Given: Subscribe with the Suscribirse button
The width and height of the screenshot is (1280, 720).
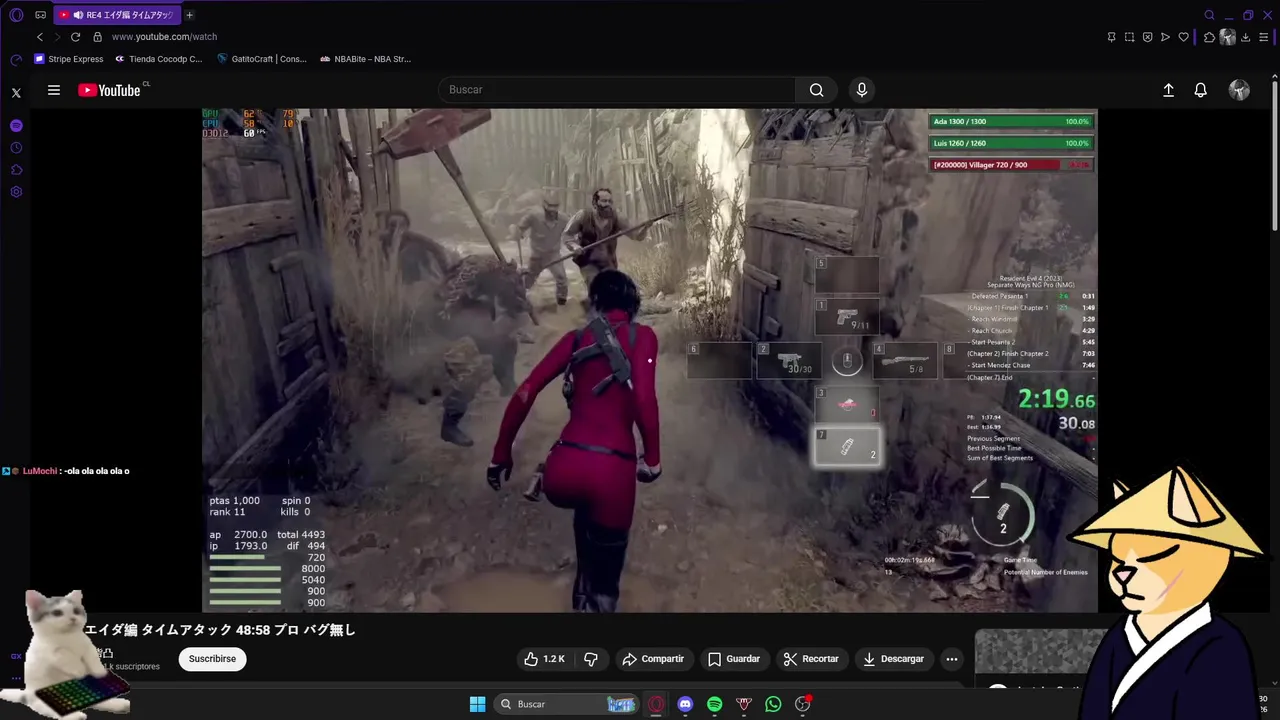Looking at the screenshot, I should (x=212, y=659).
